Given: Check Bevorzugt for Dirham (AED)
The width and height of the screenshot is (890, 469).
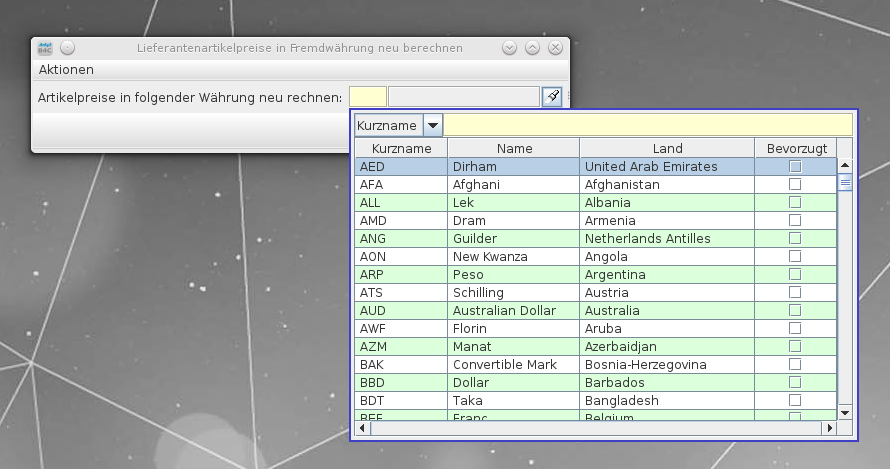Looking at the screenshot, I should click(x=795, y=166).
